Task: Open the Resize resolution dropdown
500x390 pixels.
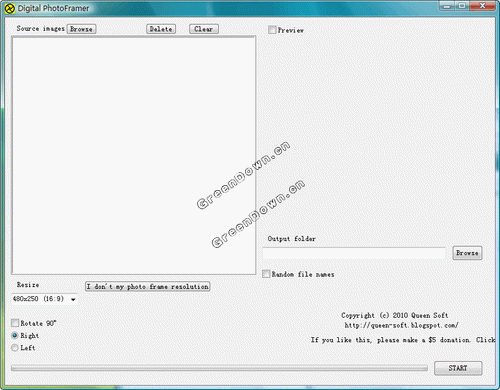Action: click(45, 299)
